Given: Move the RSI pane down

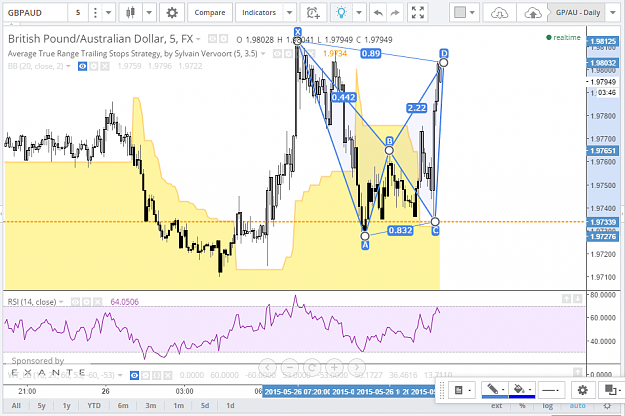Looking at the screenshot, I should click(x=578, y=298).
